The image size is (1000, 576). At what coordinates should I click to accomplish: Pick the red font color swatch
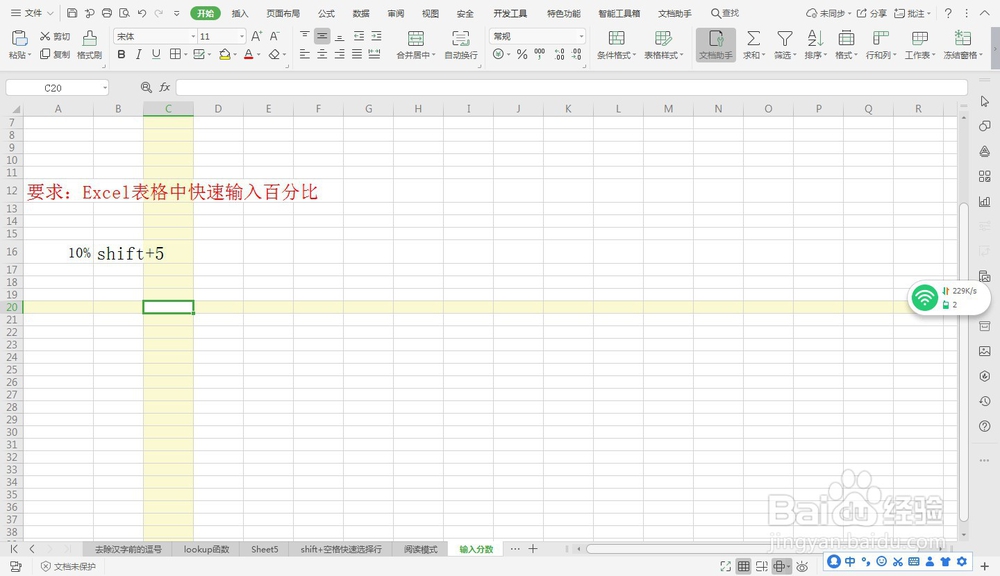[x=247, y=55]
